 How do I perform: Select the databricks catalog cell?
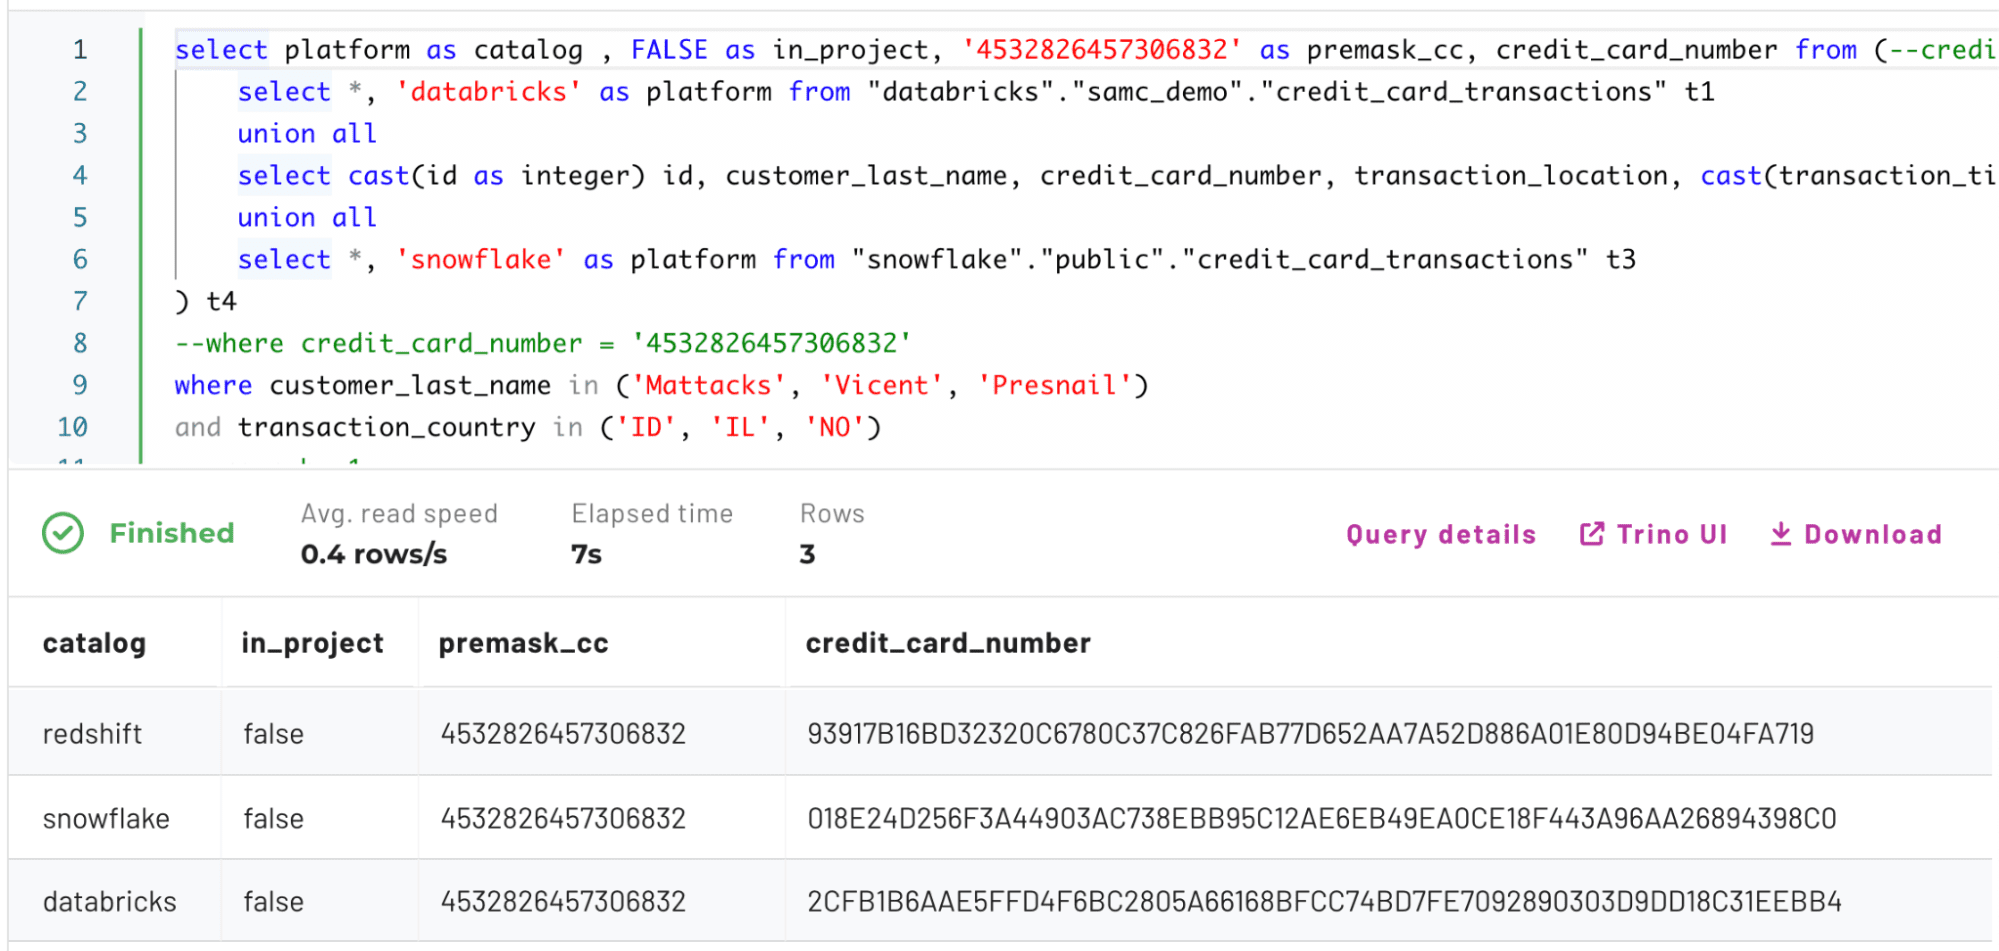(x=109, y=901)
